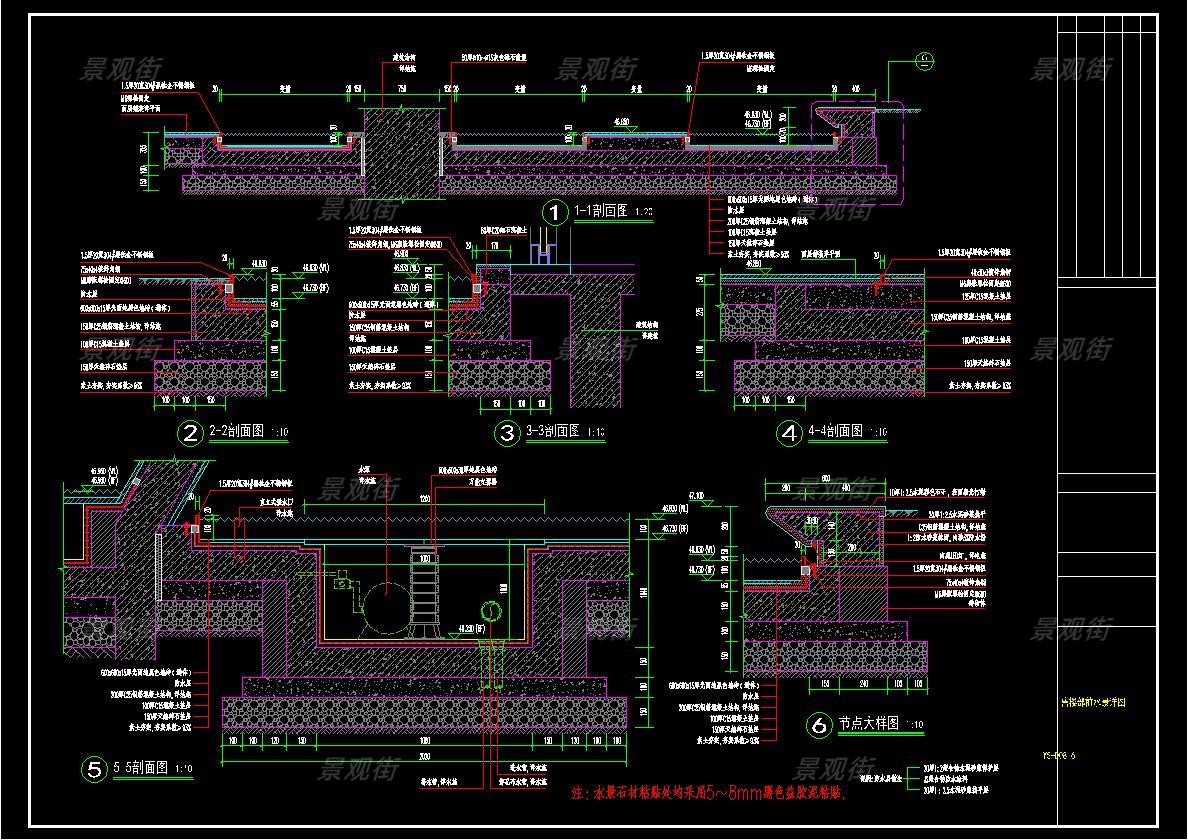Click the yellow drawing name in the title block

point(1093,703)
